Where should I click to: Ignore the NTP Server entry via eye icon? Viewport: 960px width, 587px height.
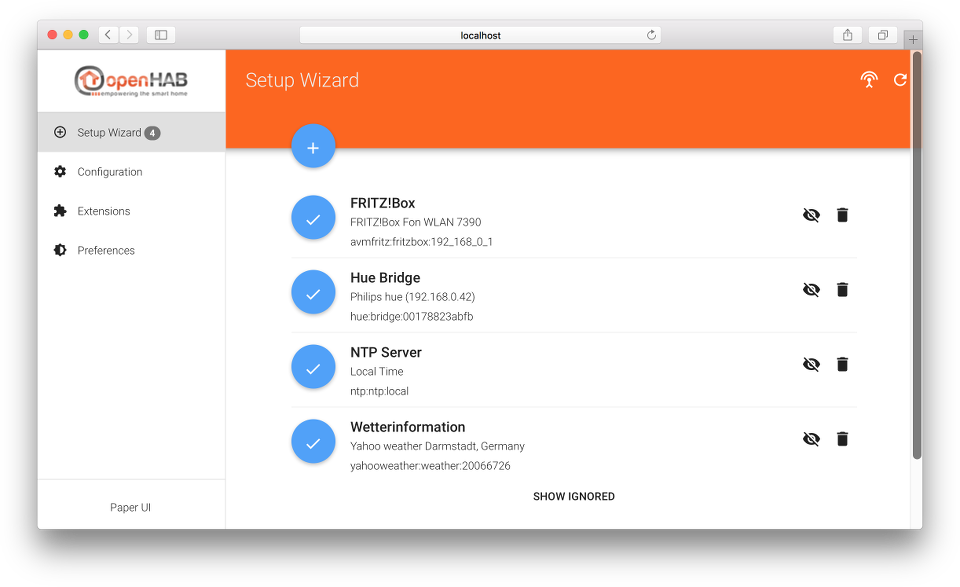point(811,364)
